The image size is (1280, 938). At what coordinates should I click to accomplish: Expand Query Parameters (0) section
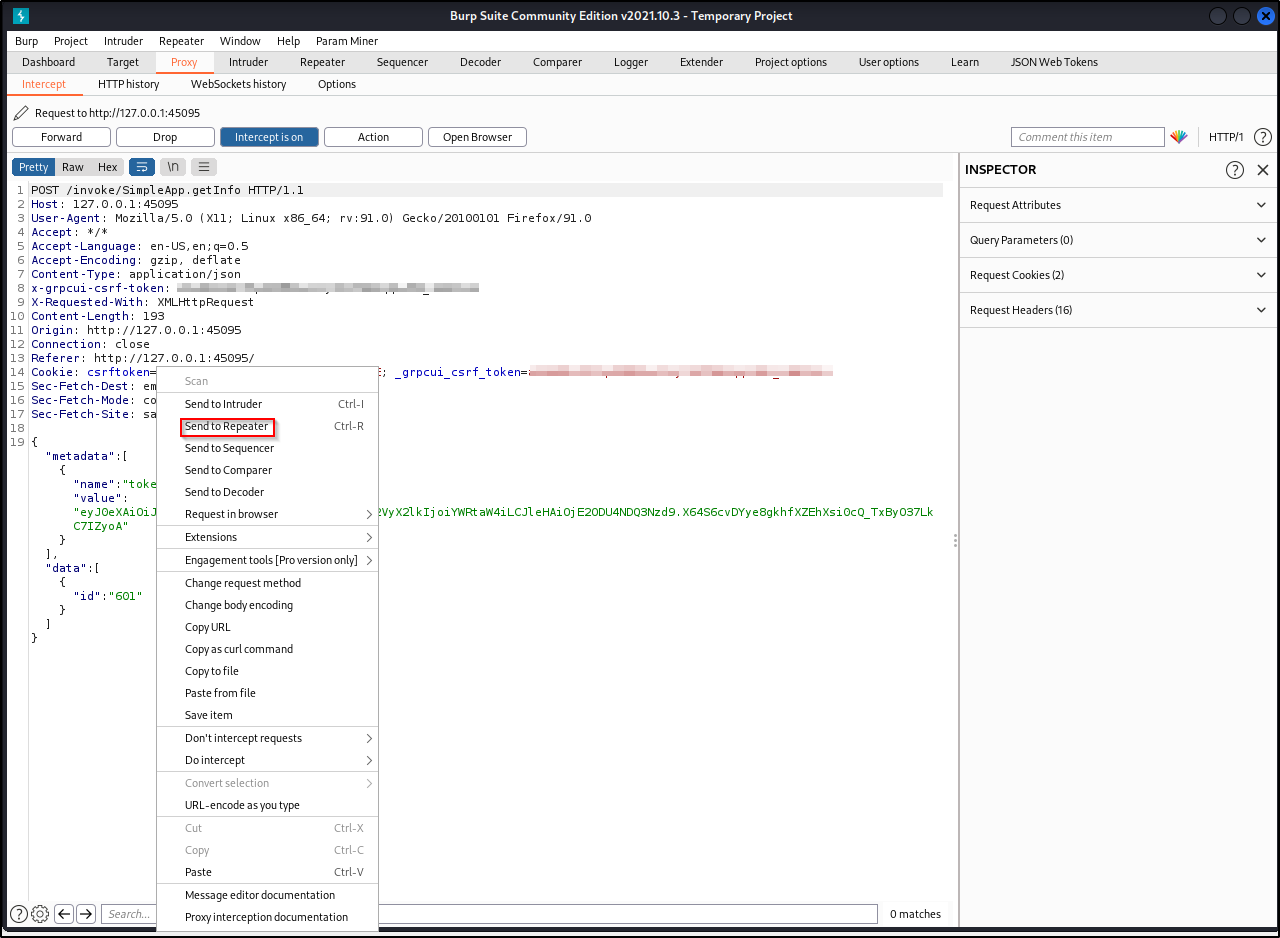point(1119,240)
